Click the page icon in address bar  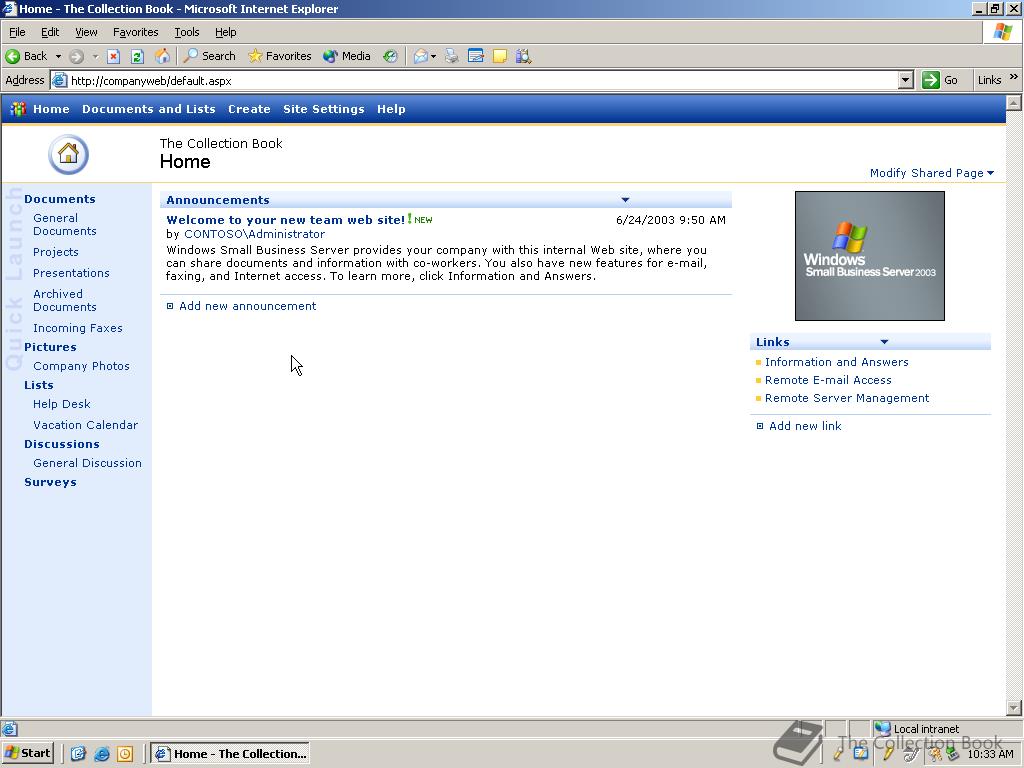[x=59, y=80]
